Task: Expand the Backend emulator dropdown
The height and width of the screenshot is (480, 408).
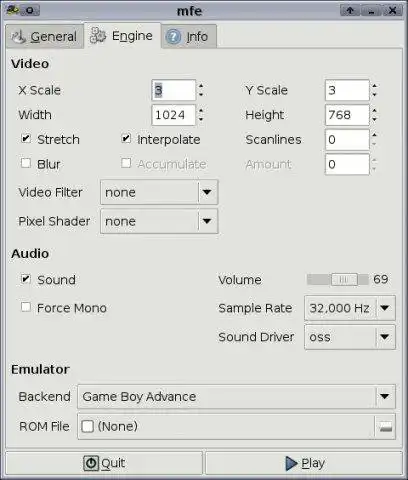Action: point(236,396)
